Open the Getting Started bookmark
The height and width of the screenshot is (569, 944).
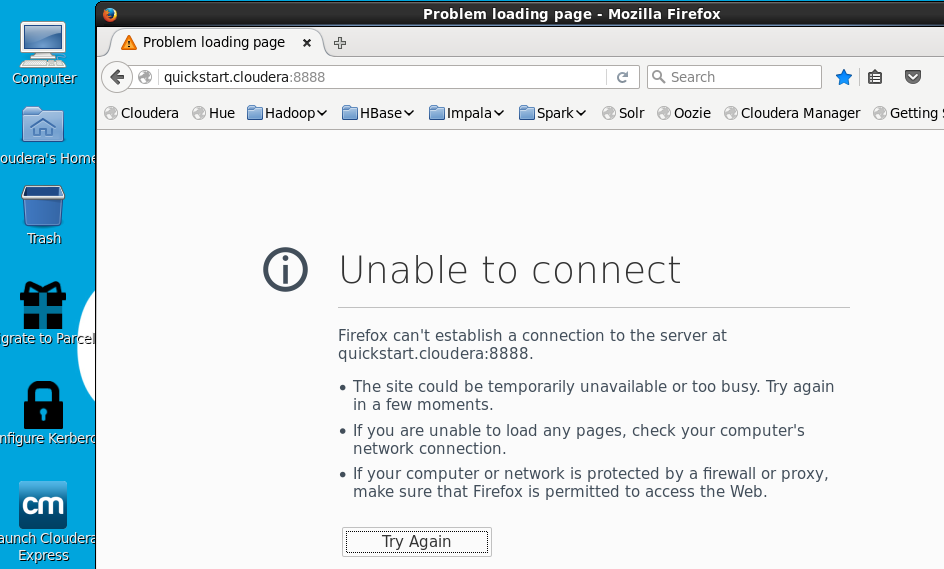pyautogui.click(x=908, y=113)
